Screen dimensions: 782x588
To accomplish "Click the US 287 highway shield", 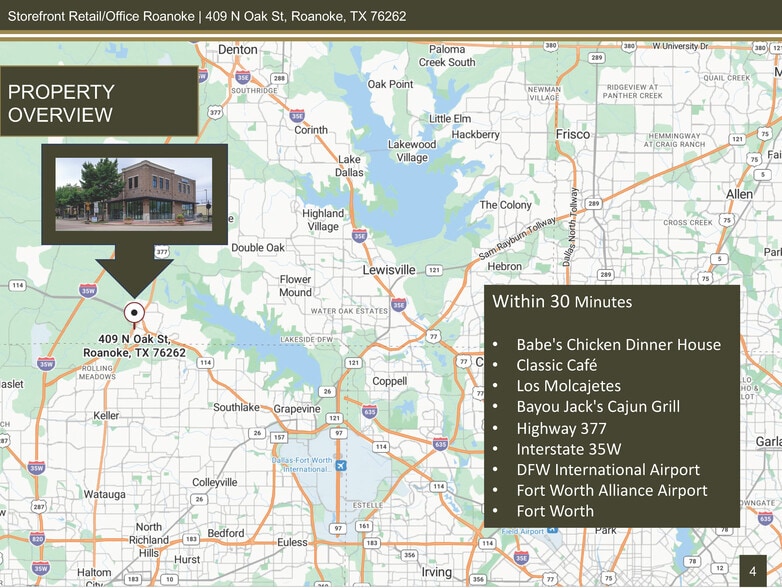I will tap(38, 507).
